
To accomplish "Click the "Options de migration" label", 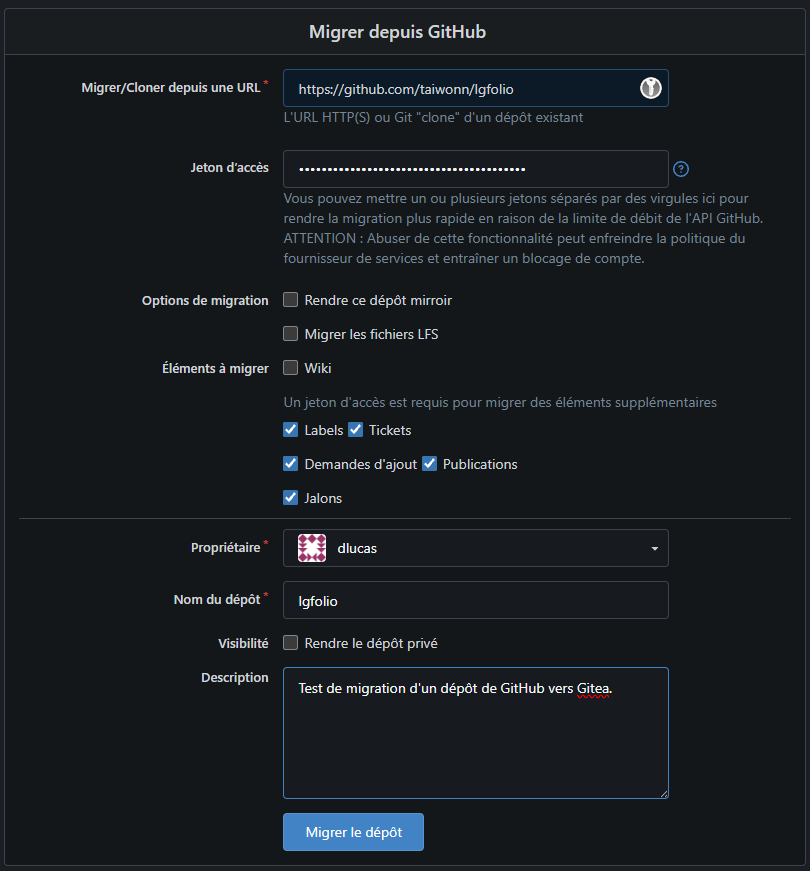I will [205, 301].
